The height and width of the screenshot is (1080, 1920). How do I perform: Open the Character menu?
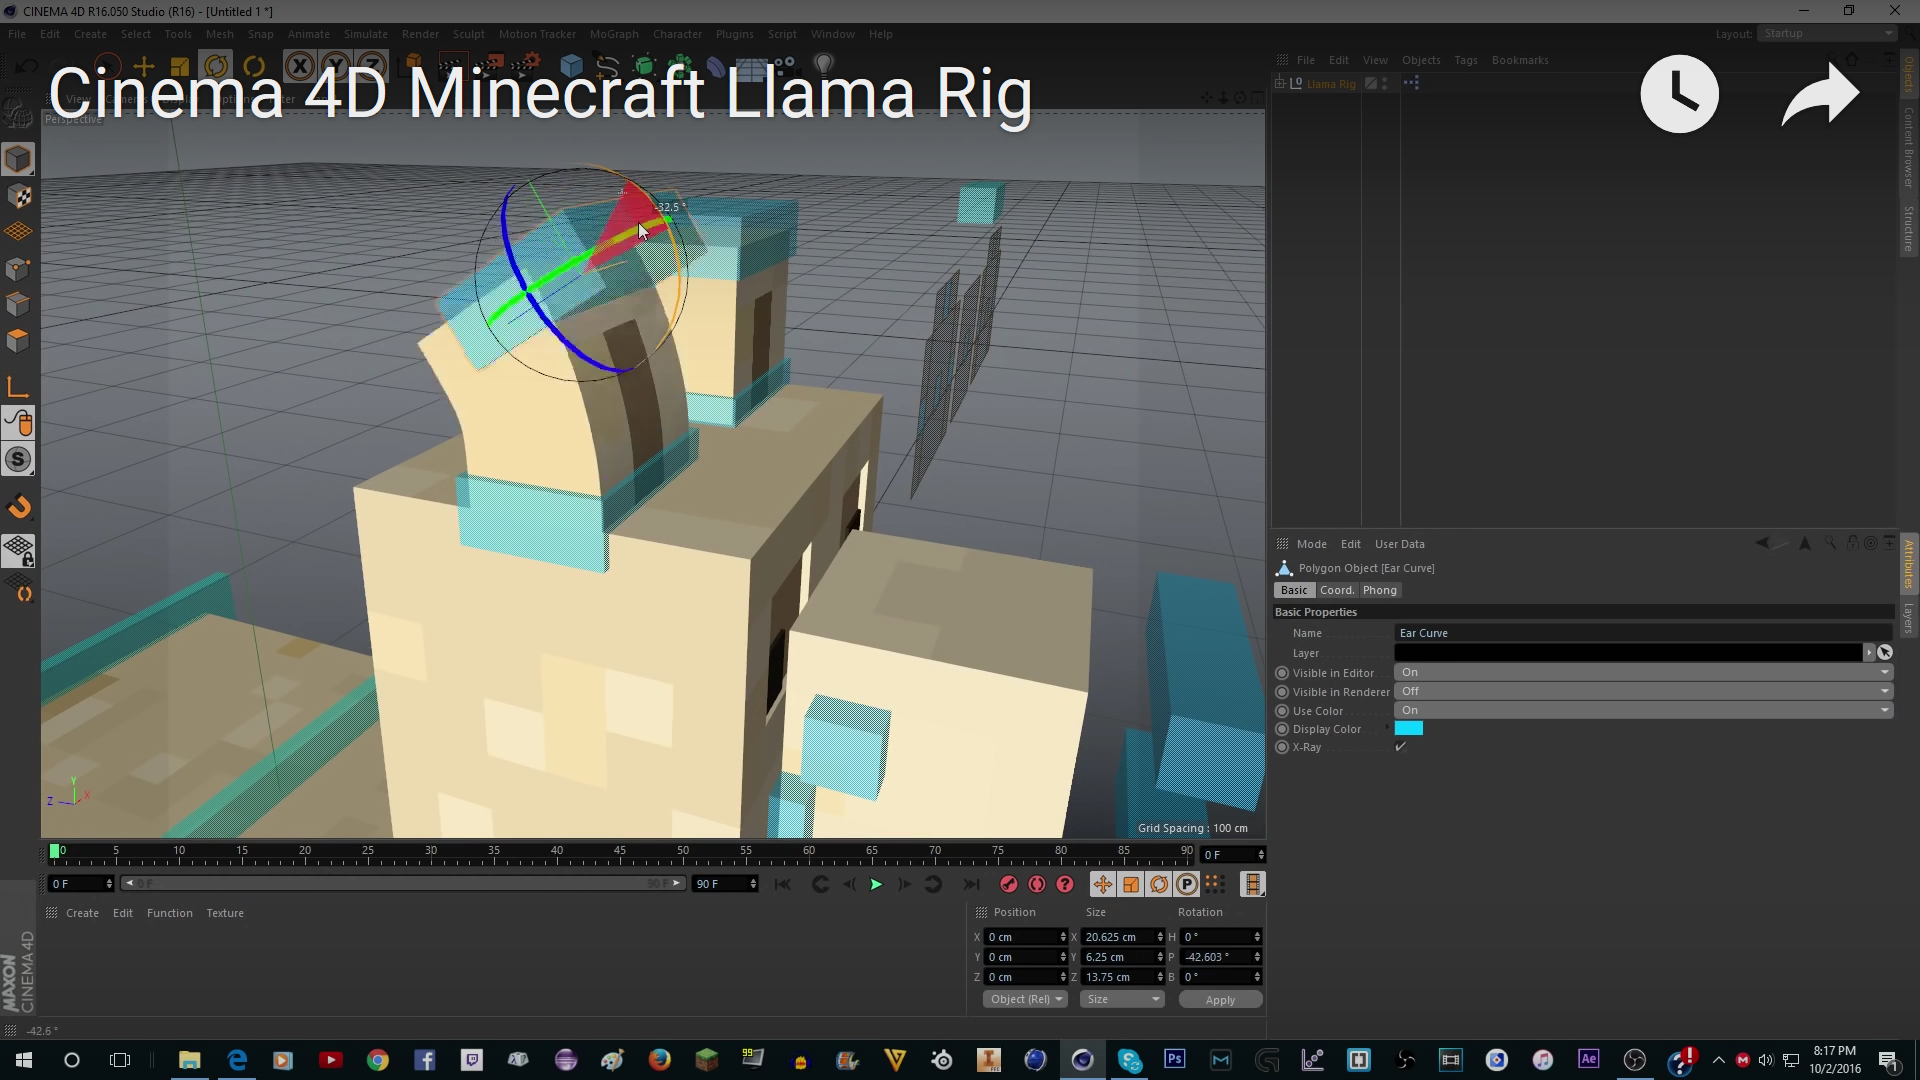coord(678,34)
